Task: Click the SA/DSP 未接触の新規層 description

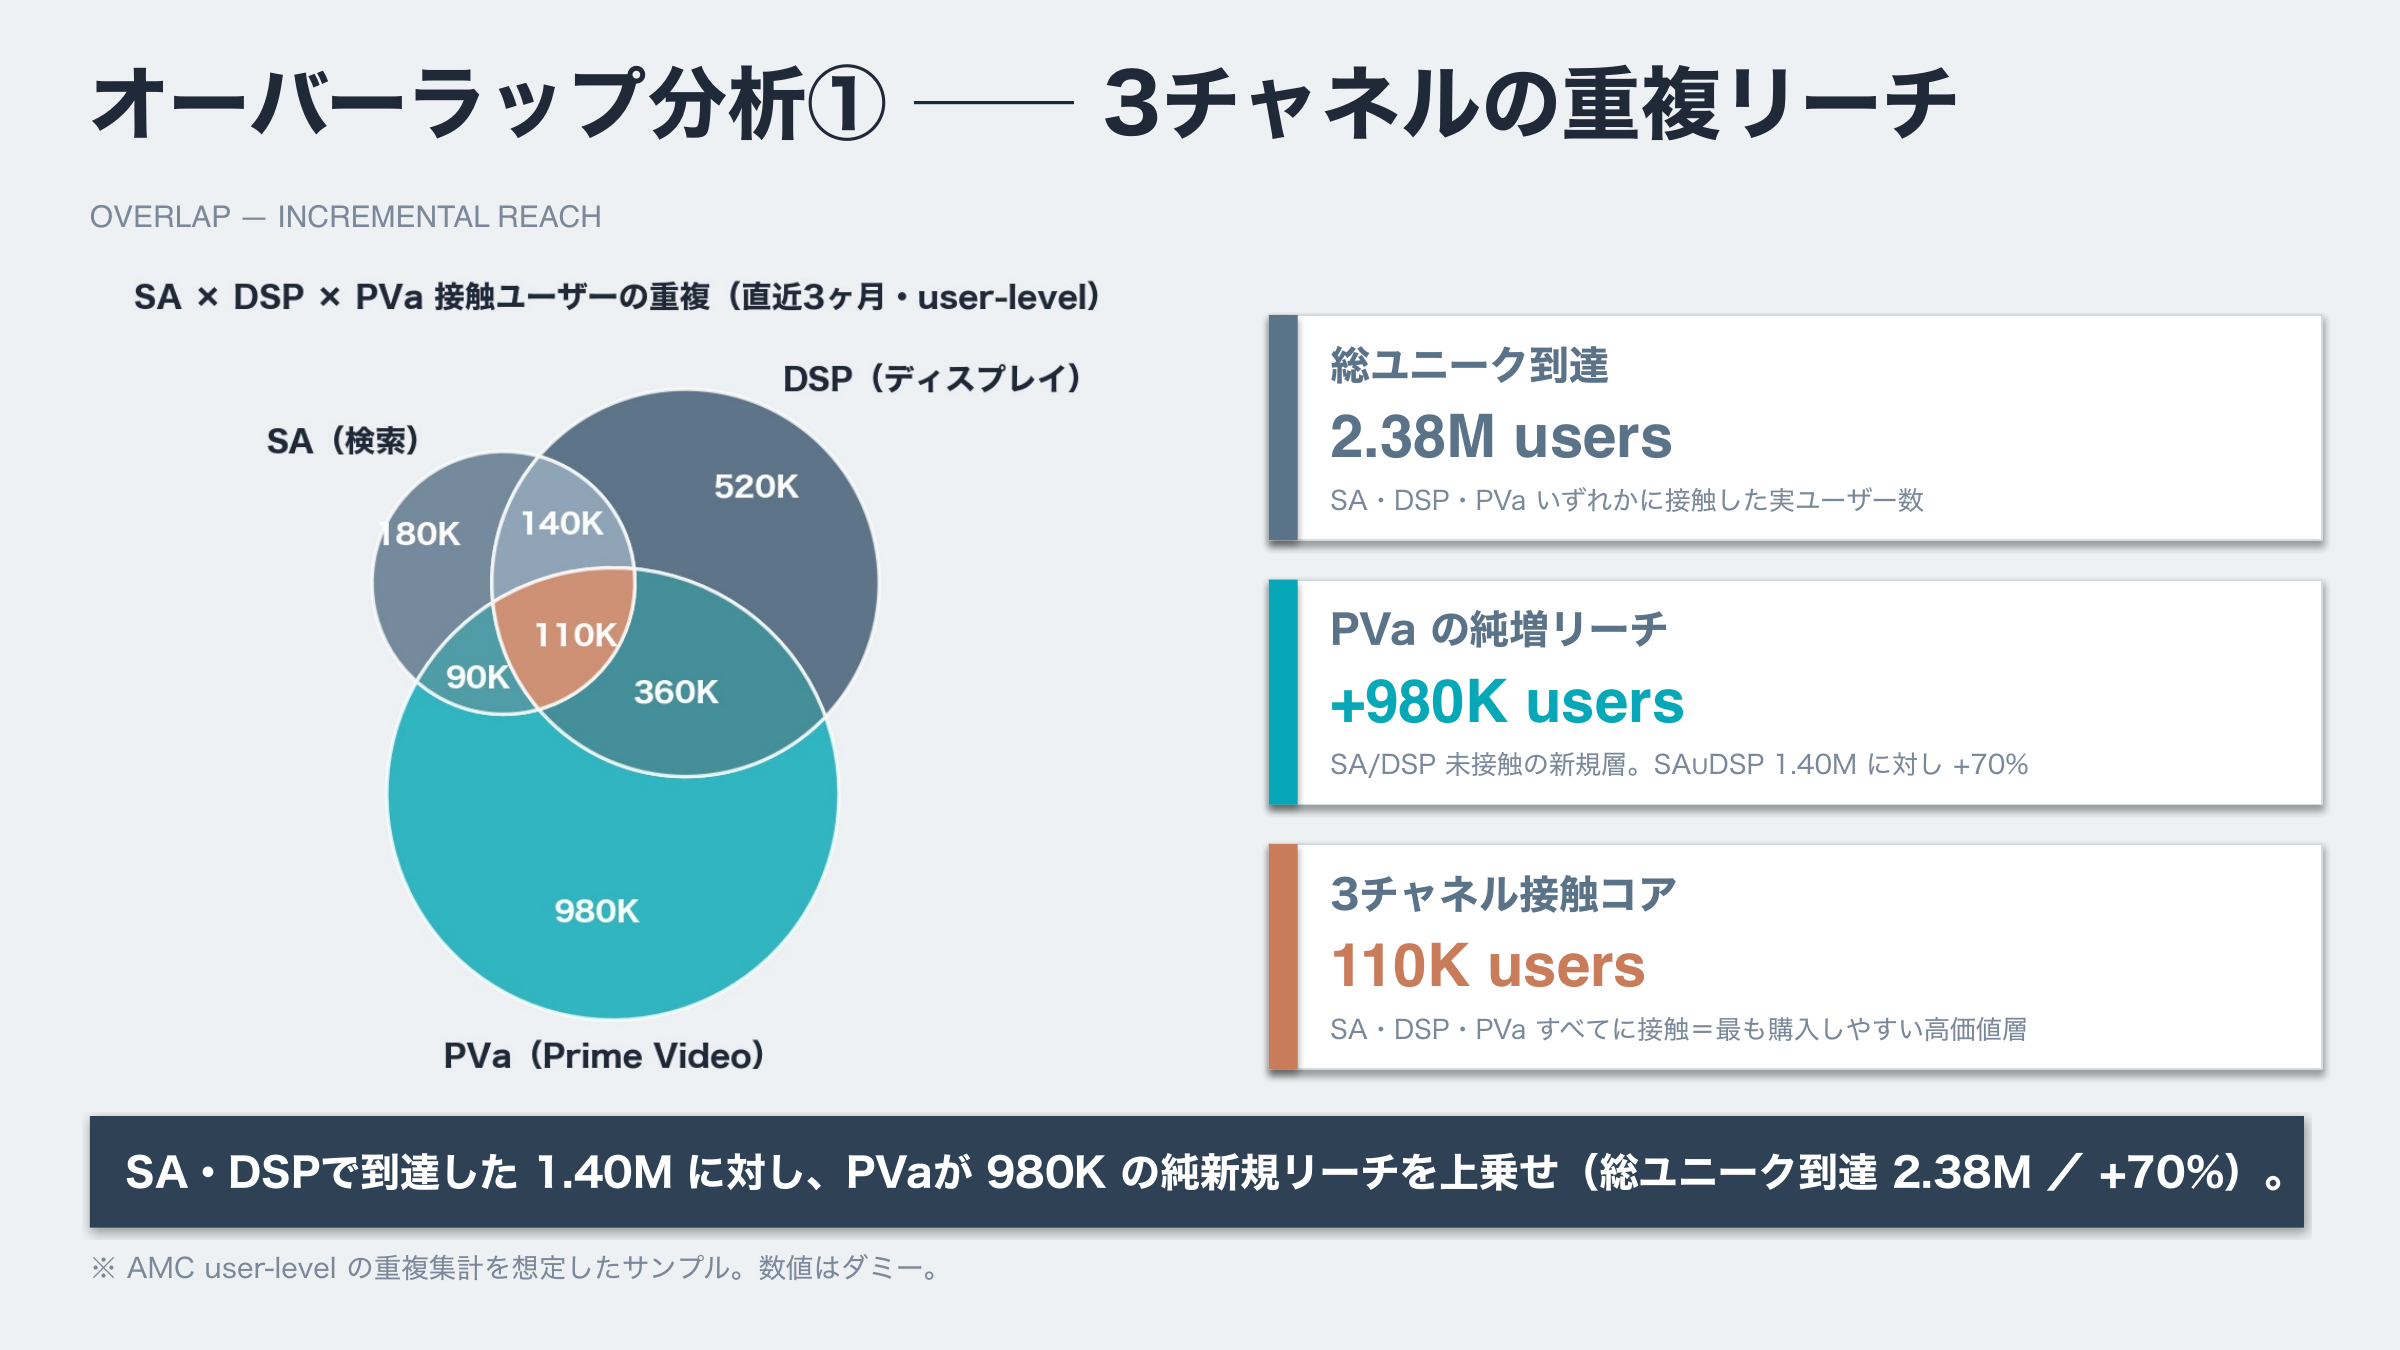Action: (1679, 765)
